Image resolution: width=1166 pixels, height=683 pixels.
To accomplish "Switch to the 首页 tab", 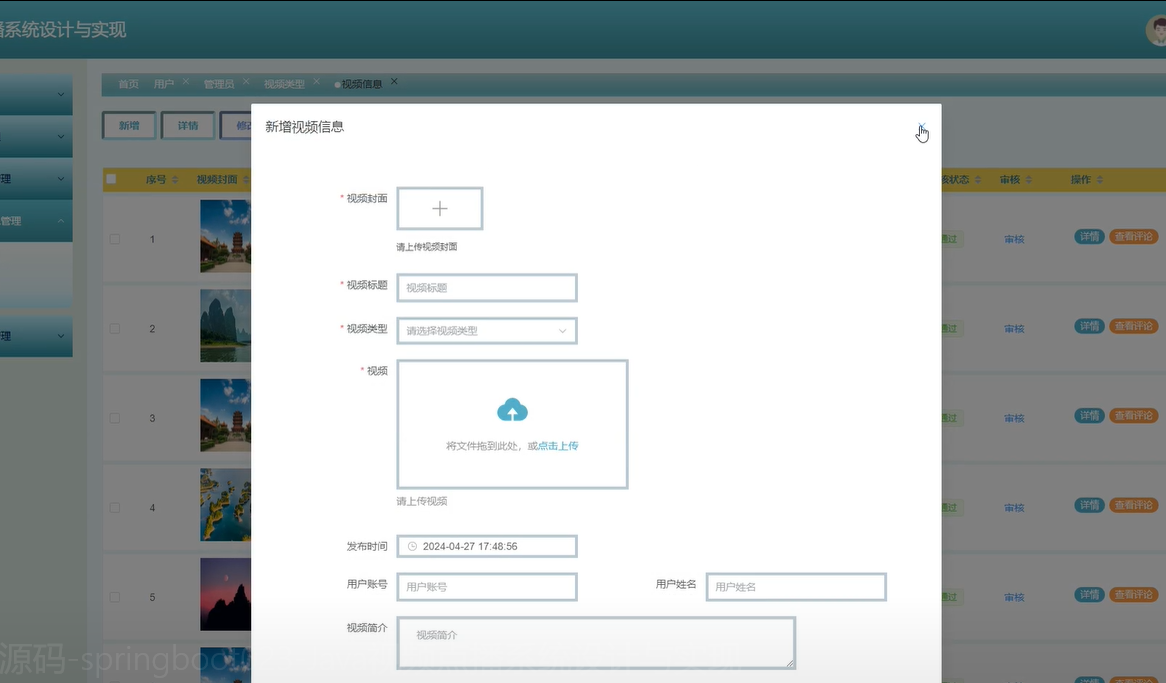I will (128, 84).
